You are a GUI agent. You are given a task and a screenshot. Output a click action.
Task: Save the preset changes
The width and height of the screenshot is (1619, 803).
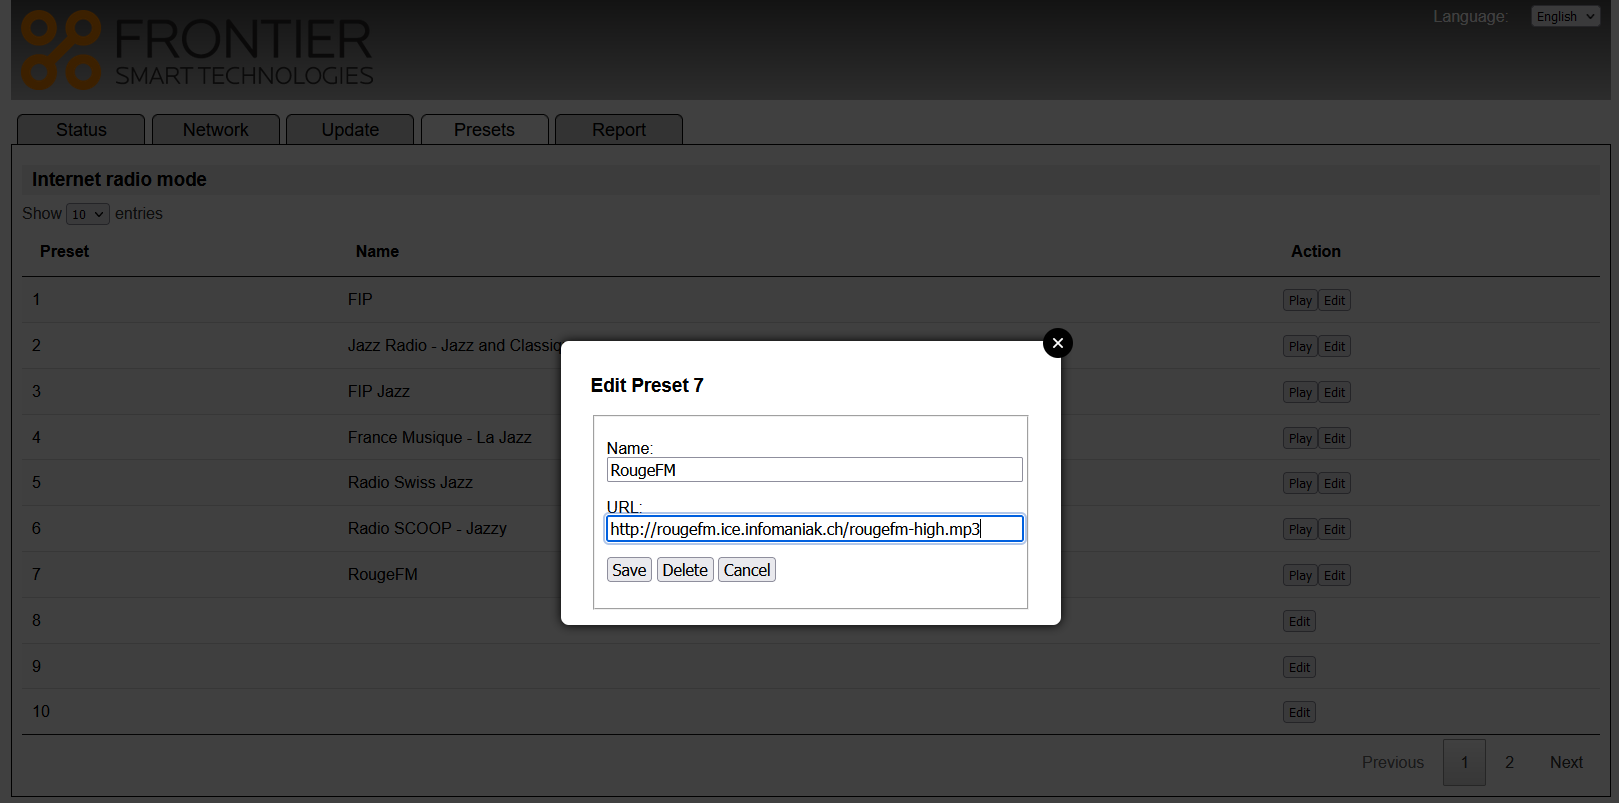(629, 570)
